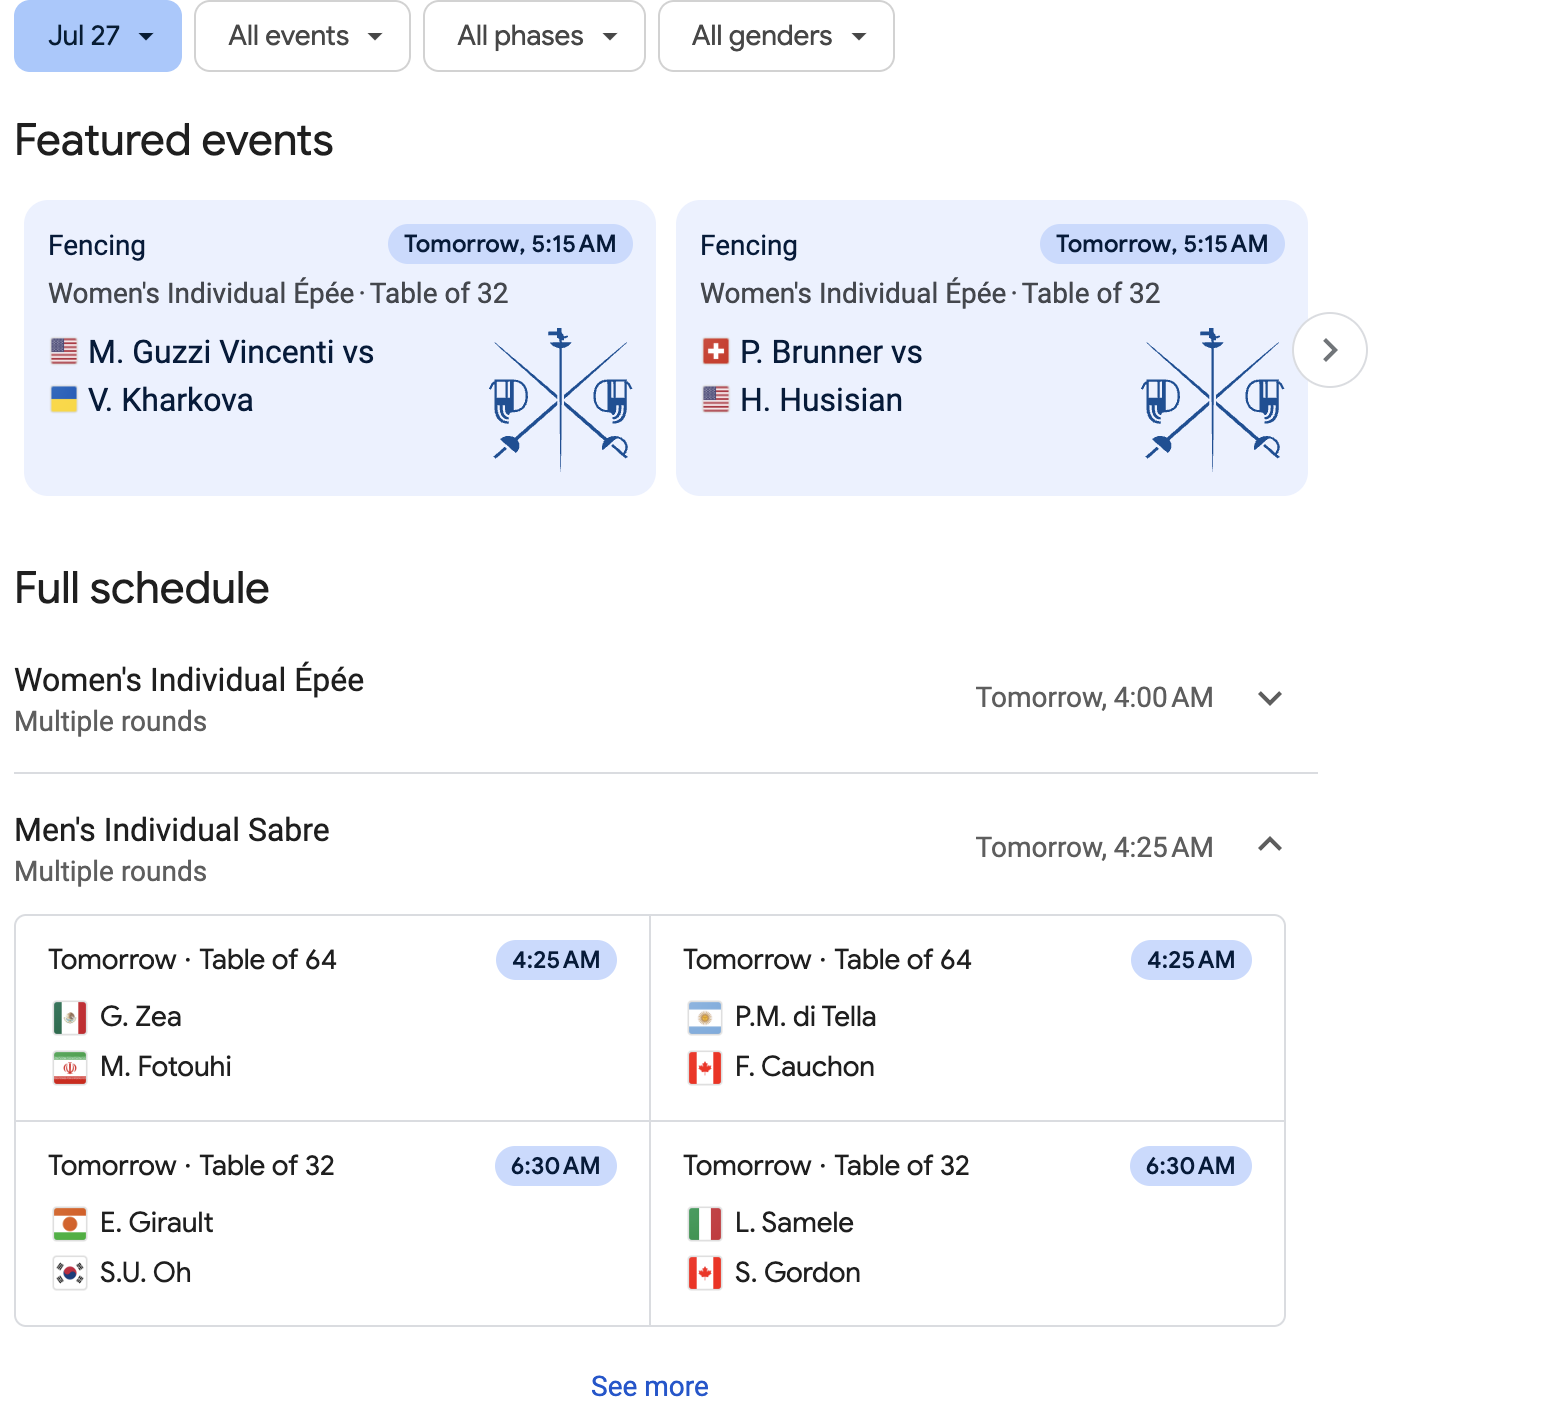Open the Jul 27 date dropdown

pos(98,36)
